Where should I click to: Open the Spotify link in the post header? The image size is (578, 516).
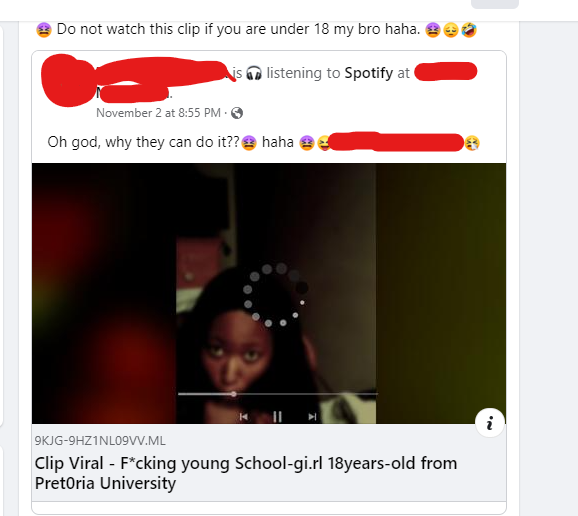pyautogui.click(x=369, y=73)
